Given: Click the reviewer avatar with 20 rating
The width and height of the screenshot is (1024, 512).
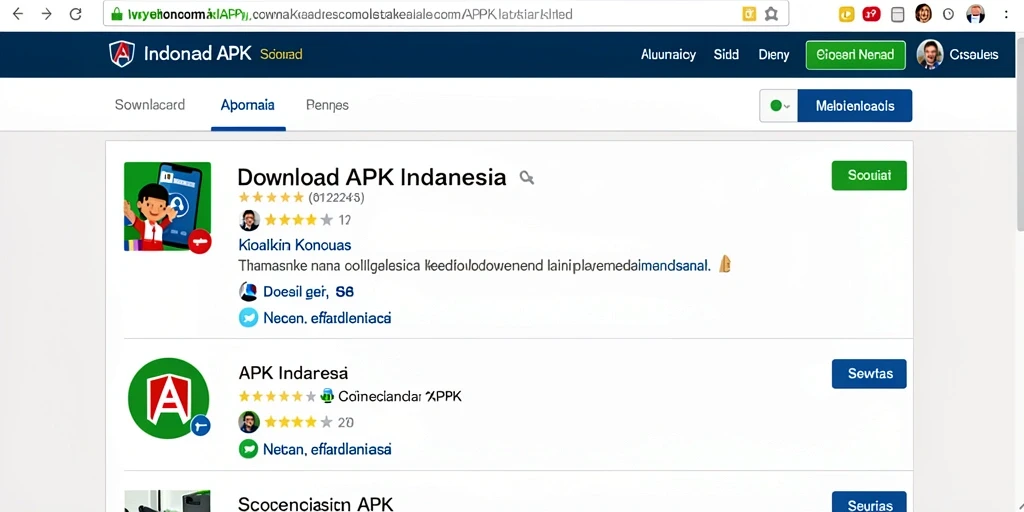Looking at the screenshot, I should 249,422.
